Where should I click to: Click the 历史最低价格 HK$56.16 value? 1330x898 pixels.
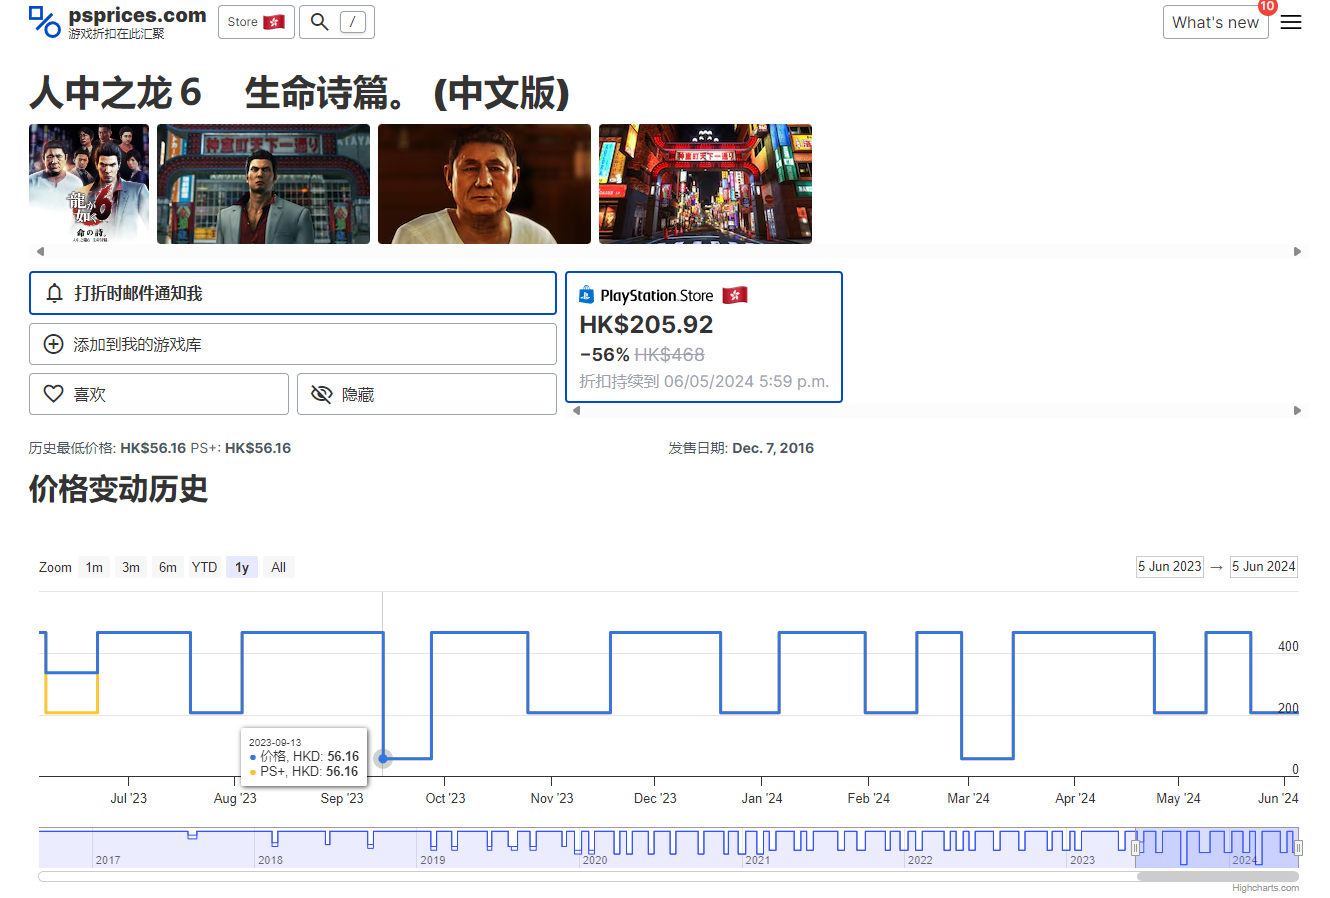pyautogui.click(x=153, y=448)
